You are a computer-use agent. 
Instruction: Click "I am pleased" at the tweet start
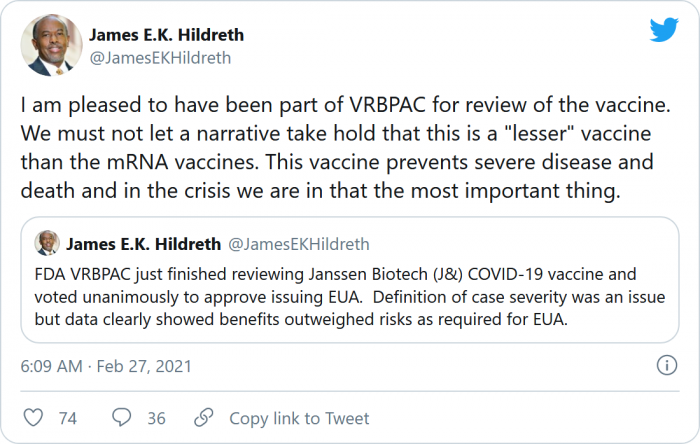tap(75, 106)
